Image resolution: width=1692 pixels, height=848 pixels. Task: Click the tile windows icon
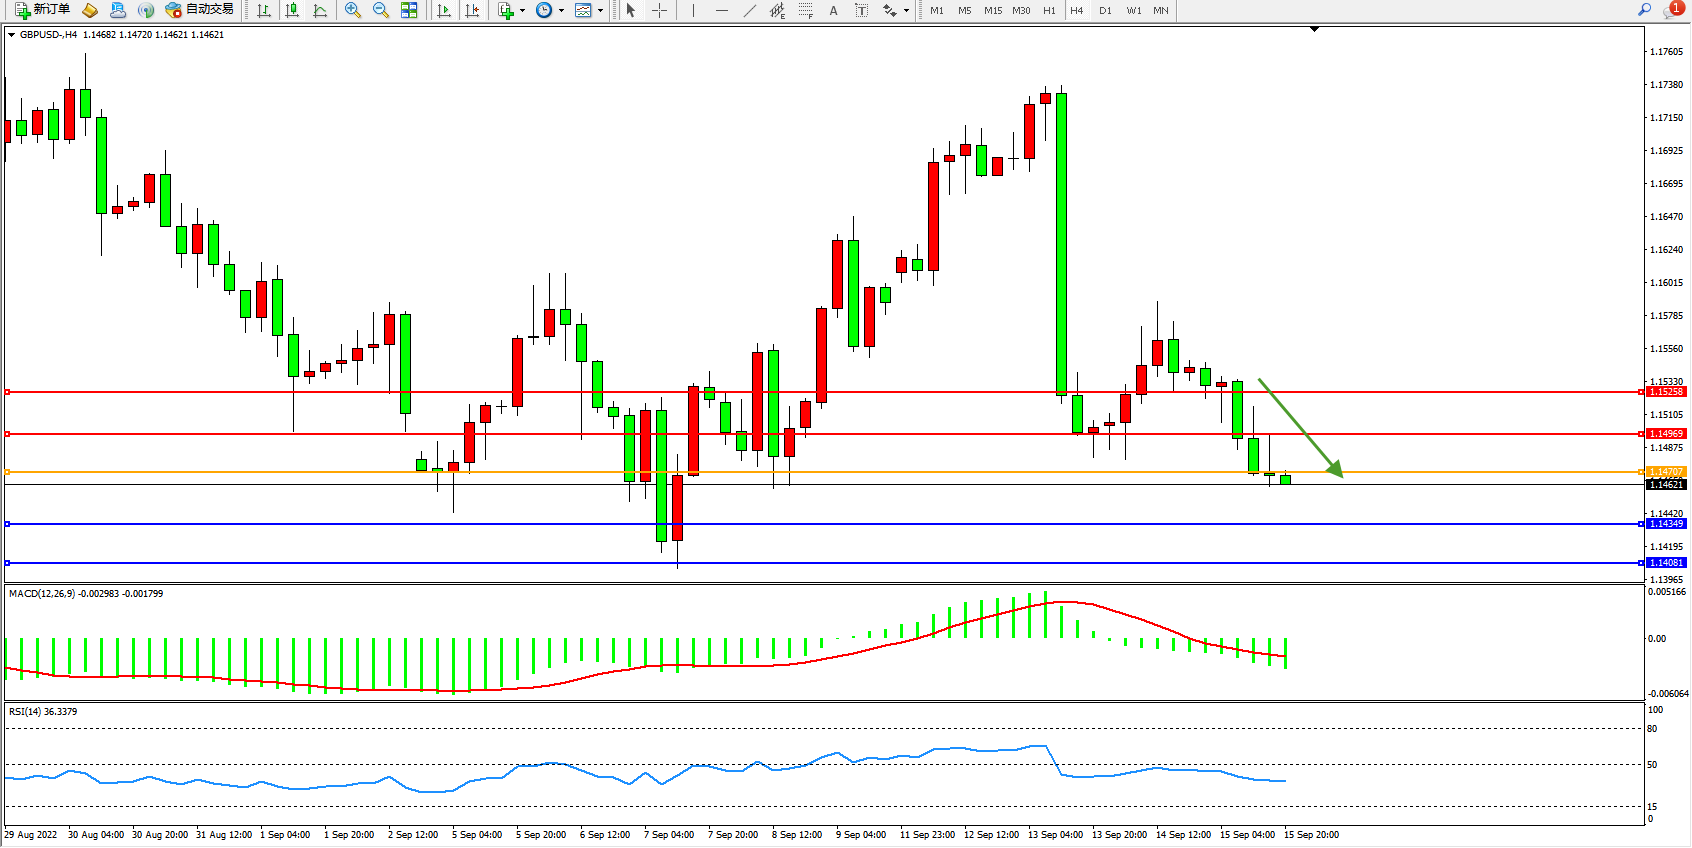pyautogui.click(x=409, y=10)
